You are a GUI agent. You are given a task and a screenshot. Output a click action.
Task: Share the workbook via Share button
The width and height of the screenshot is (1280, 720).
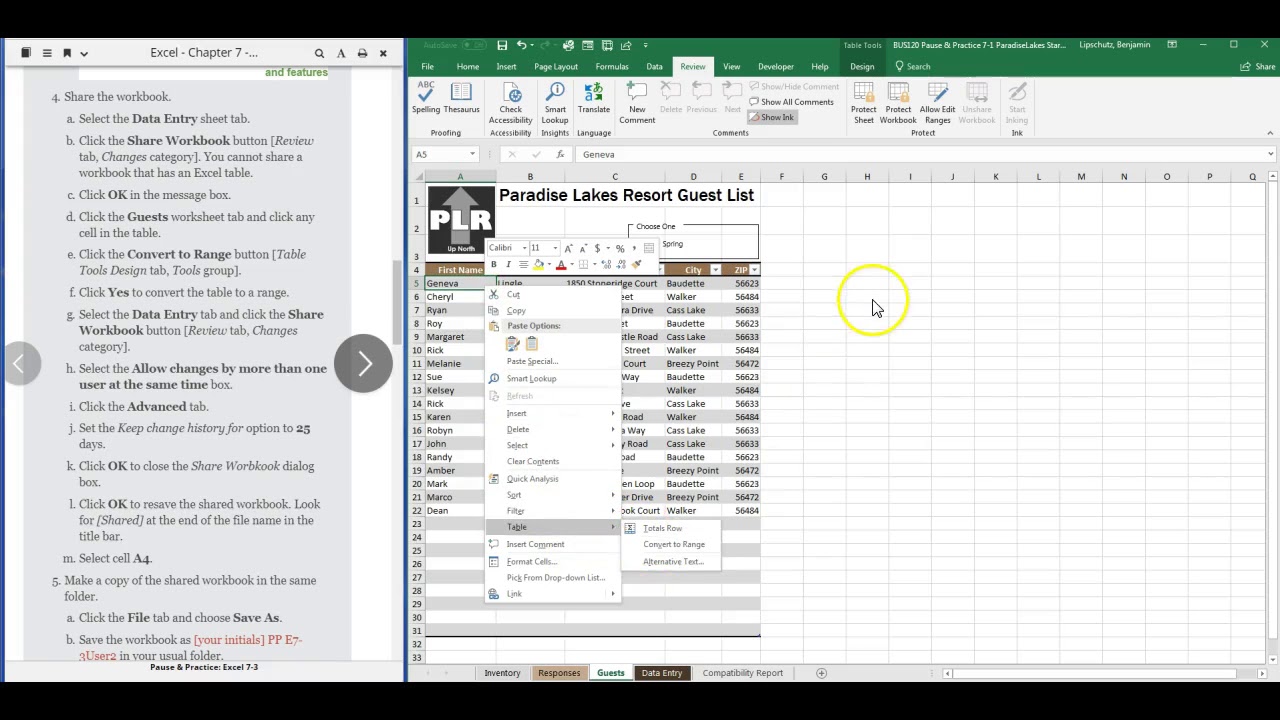click(x=1259, y=67)
